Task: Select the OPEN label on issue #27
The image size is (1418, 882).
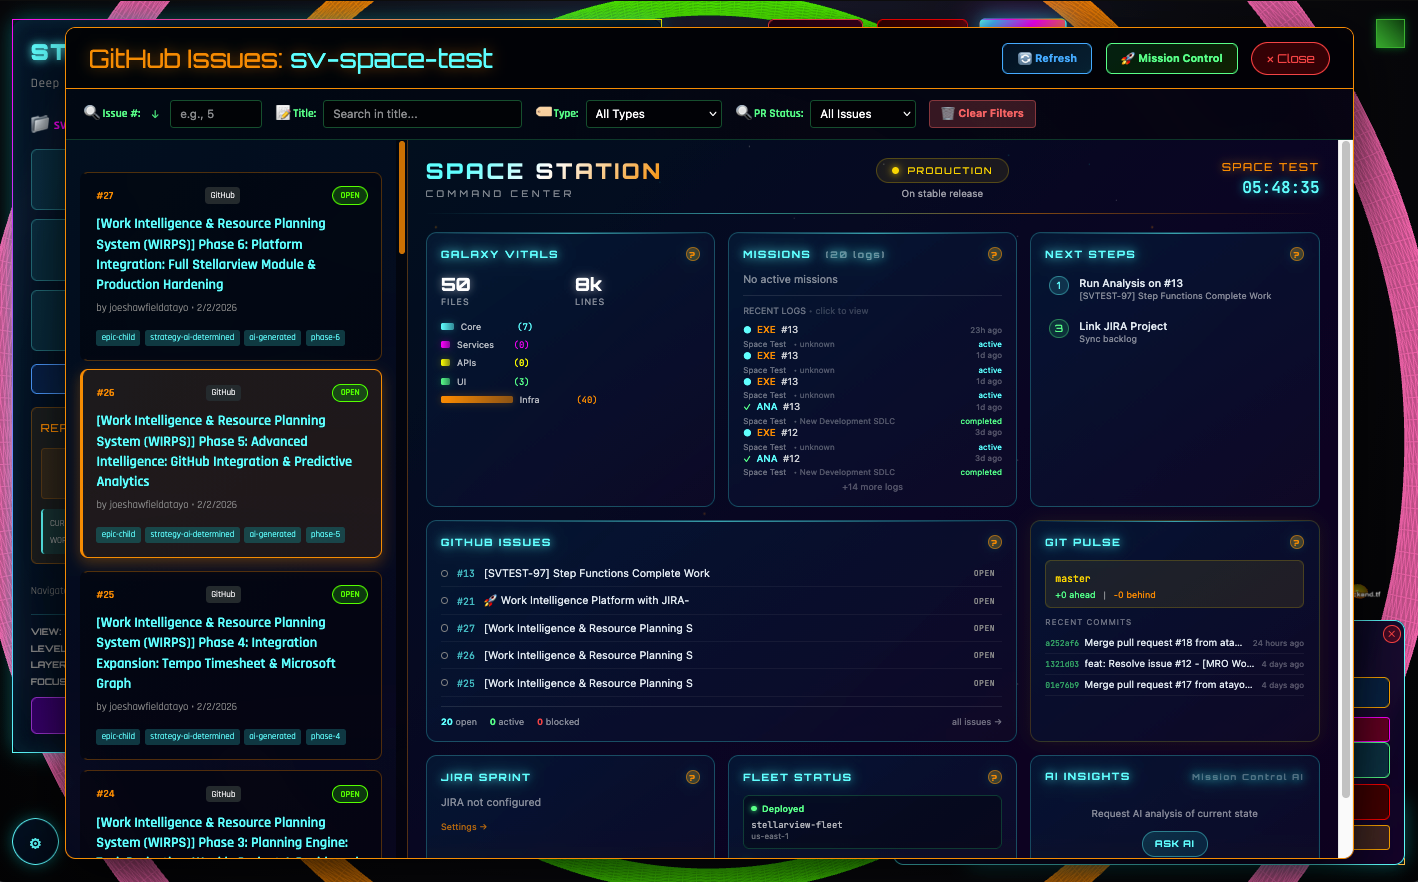Action: tap(350, 195)
